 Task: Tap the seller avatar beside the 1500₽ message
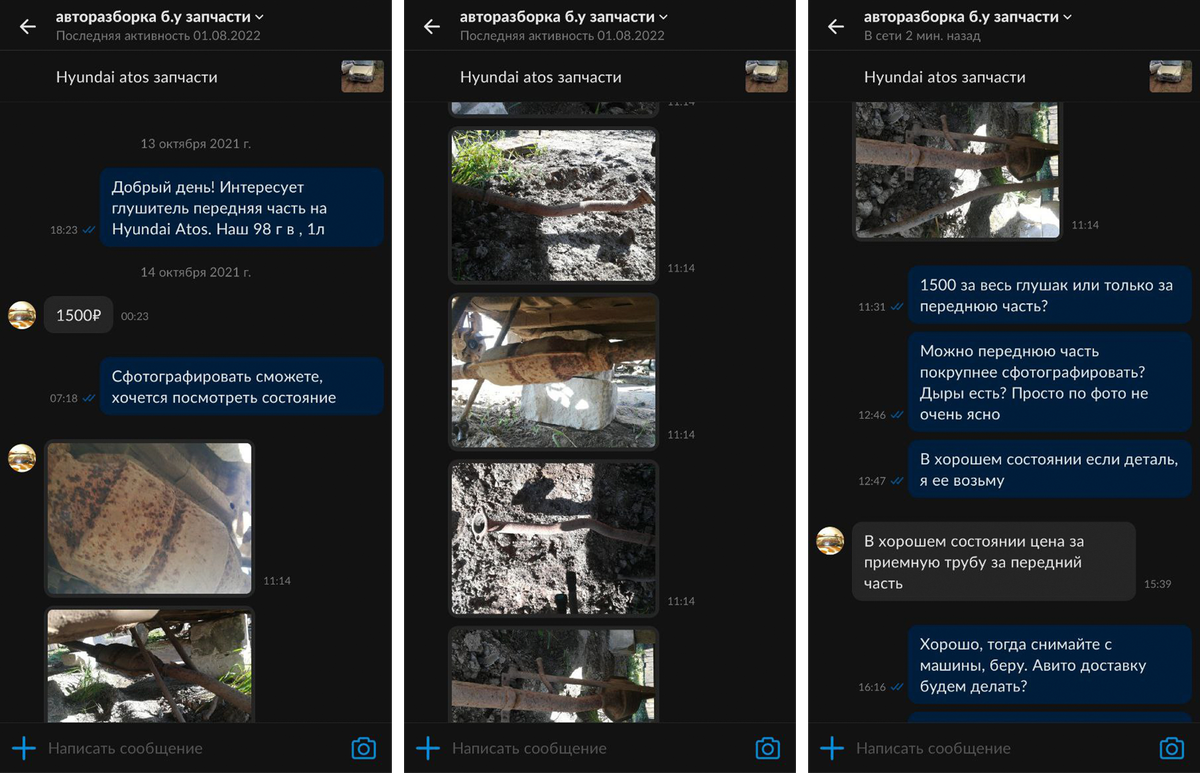tap(22, 315)
